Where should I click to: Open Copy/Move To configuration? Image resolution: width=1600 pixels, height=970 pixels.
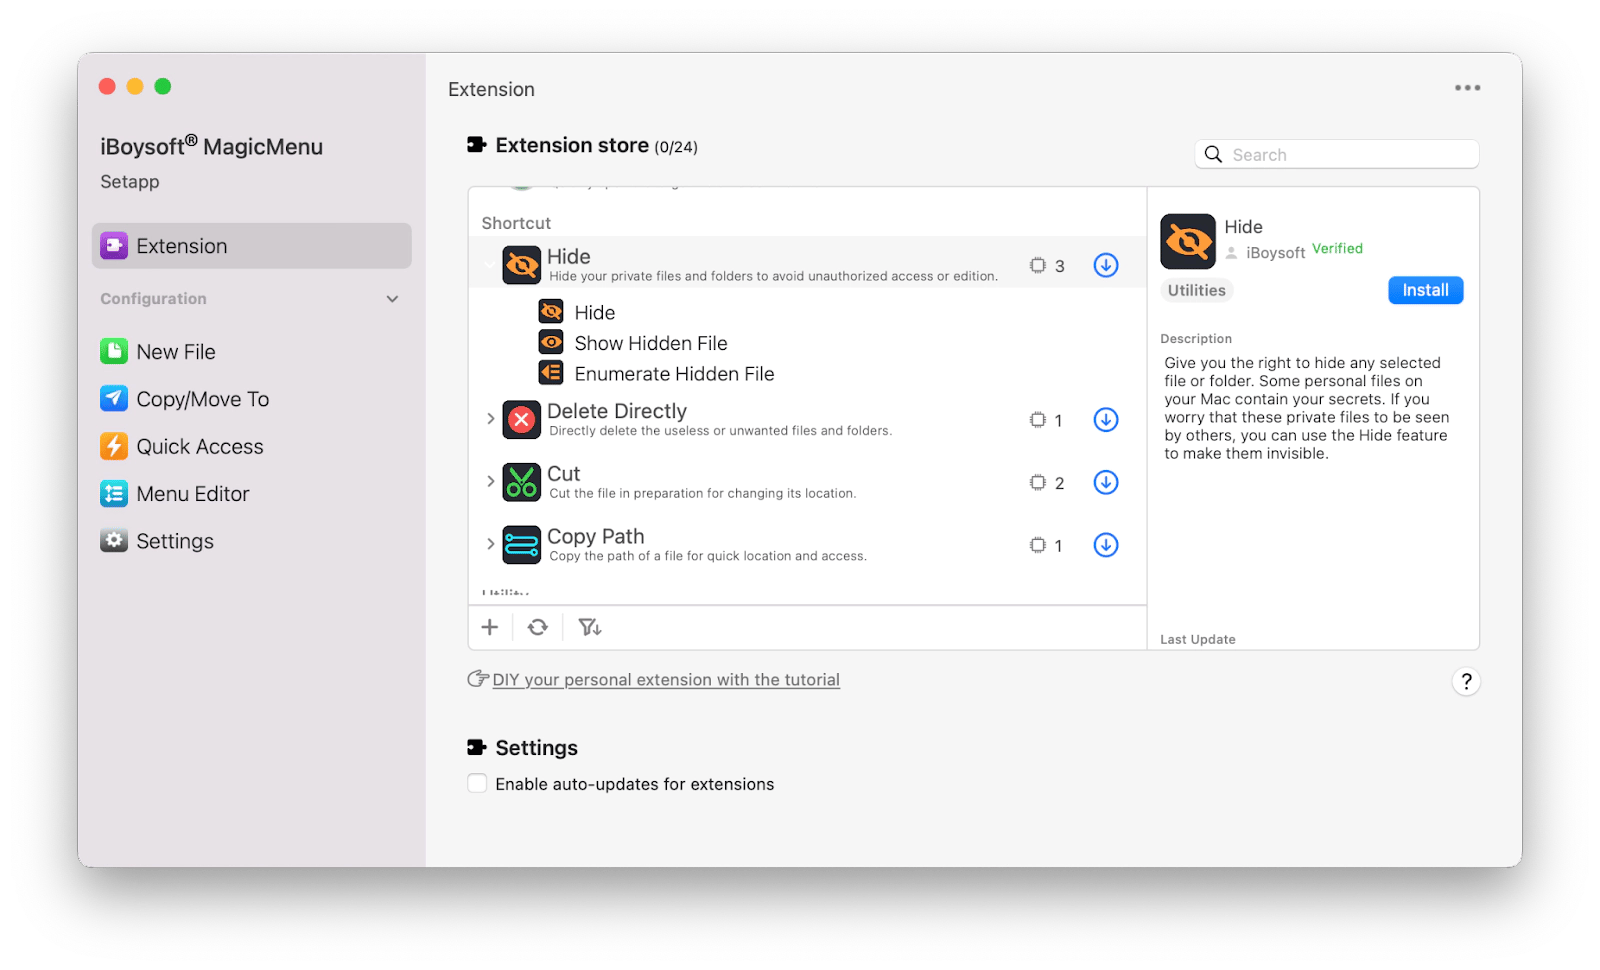(x=185, y=399)
